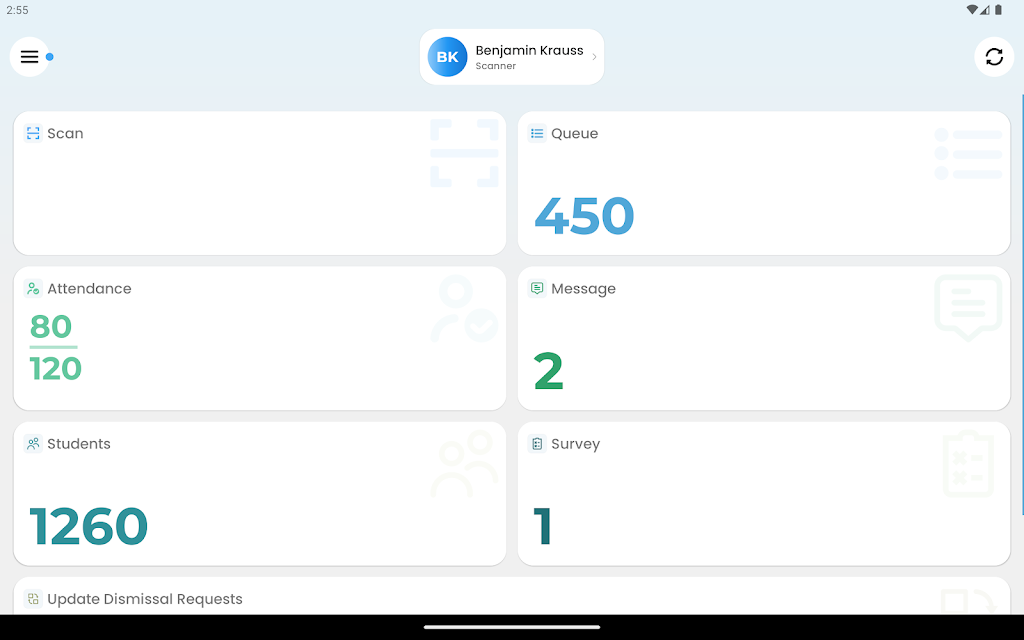1024x640 pixels.
Task: Tap the Attendance person-check icon
Action: pos(33,289)
